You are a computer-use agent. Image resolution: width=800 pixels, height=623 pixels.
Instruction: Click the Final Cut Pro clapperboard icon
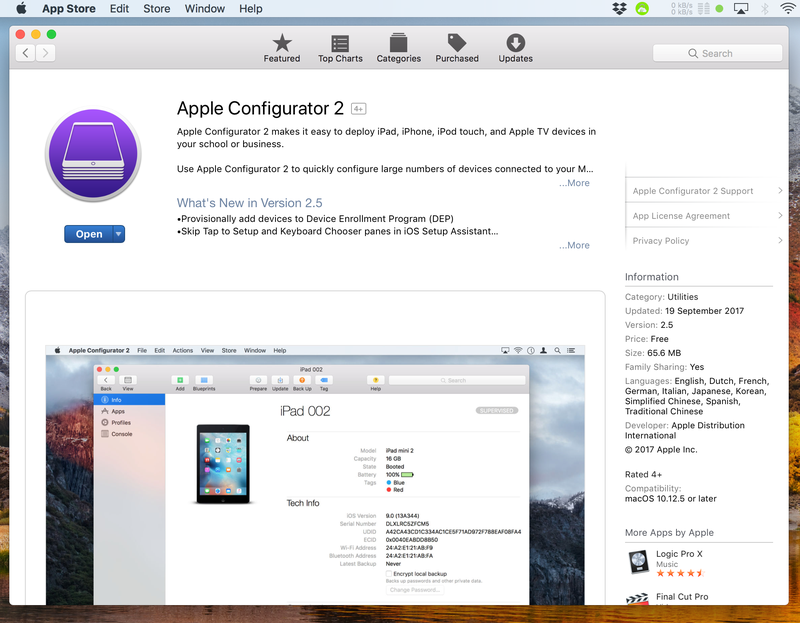point(638,599)
